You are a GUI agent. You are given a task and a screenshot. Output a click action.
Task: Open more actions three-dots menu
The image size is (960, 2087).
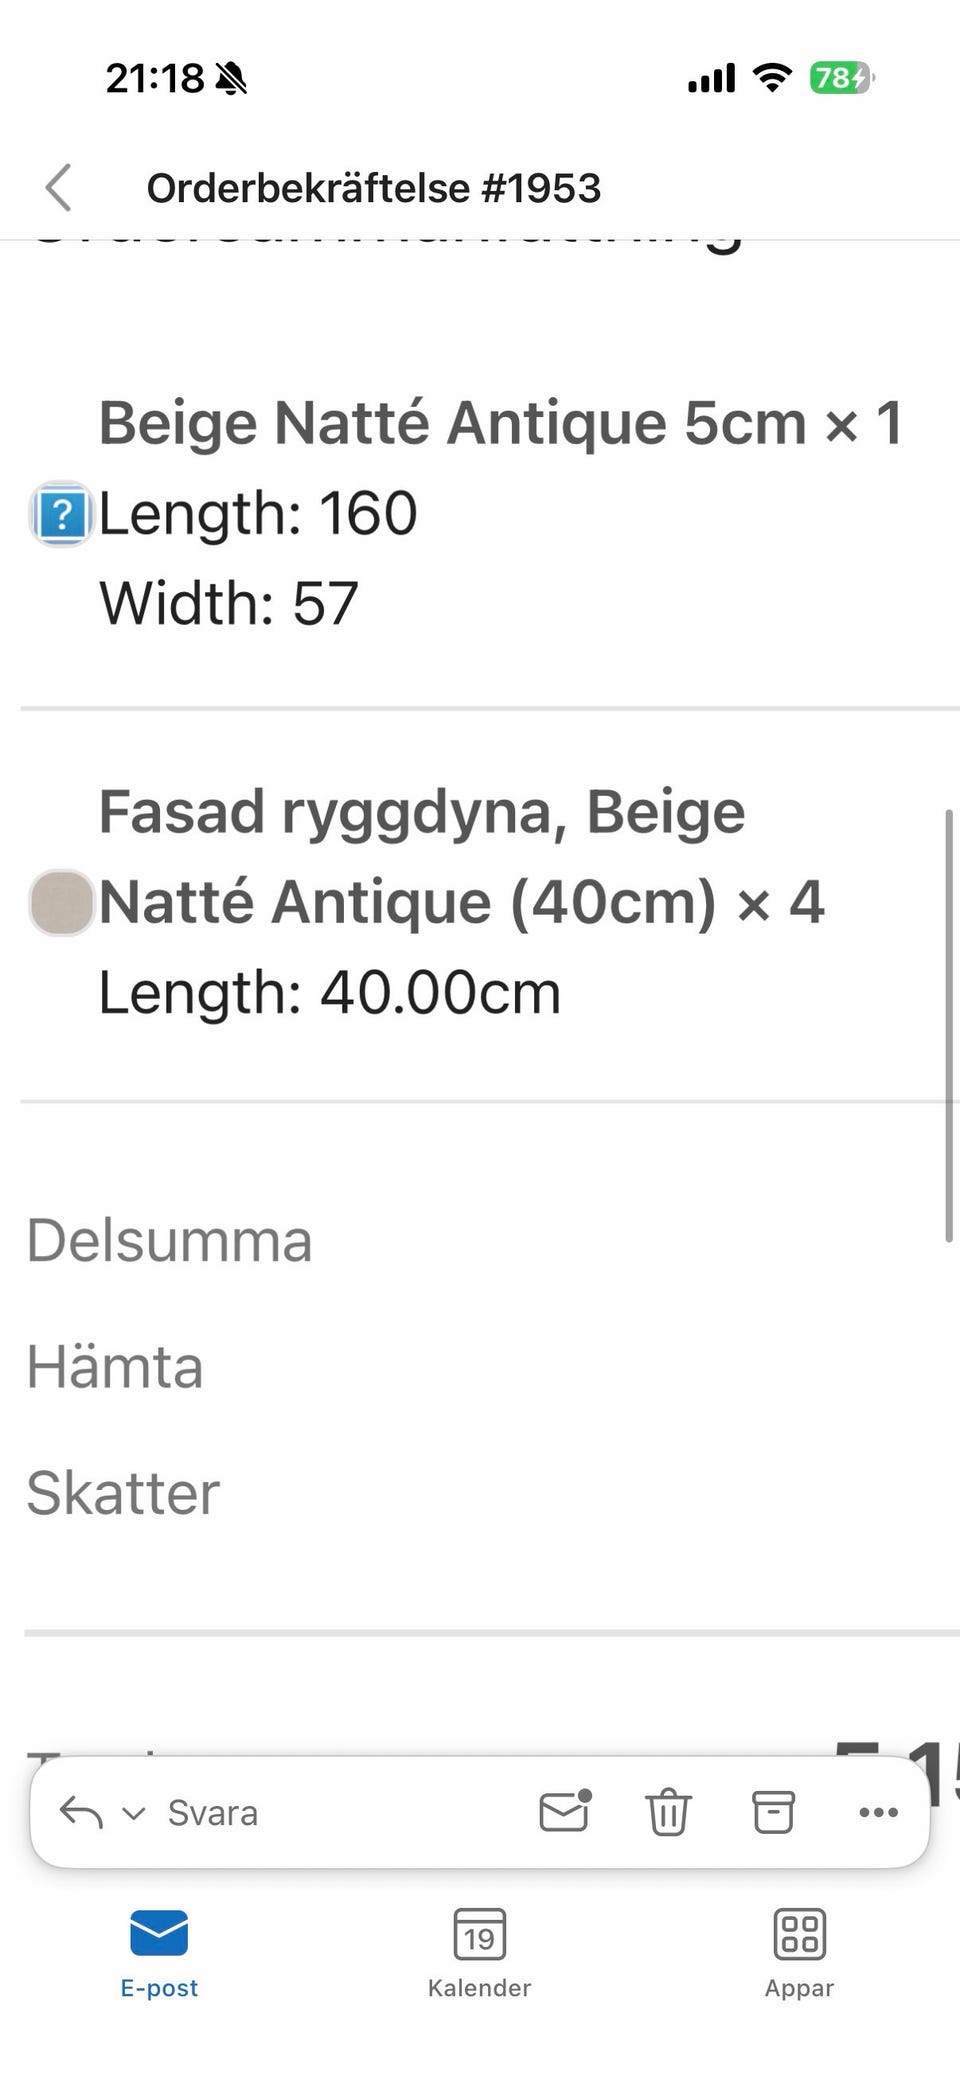[878, 1812]
